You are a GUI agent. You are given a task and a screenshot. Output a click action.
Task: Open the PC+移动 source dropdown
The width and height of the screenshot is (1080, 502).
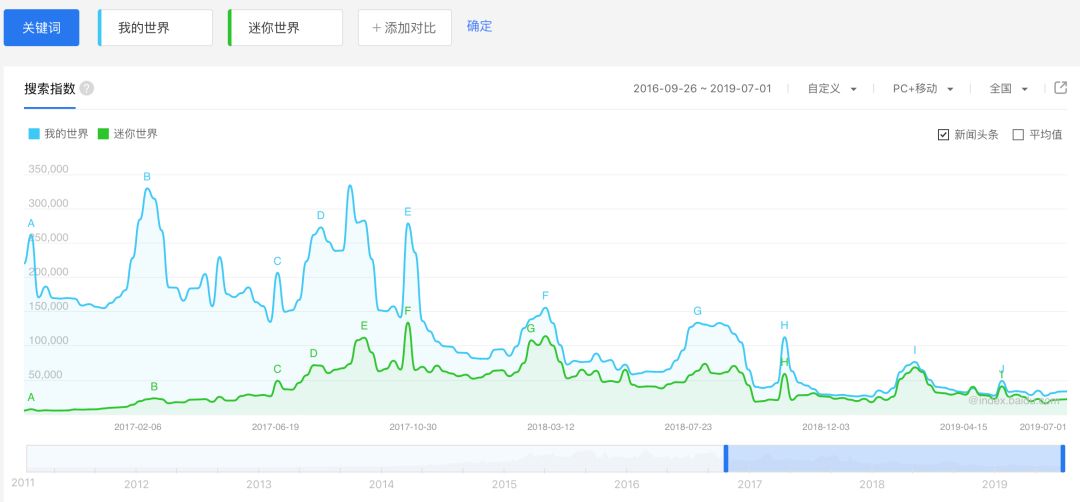tap(923, 89)
